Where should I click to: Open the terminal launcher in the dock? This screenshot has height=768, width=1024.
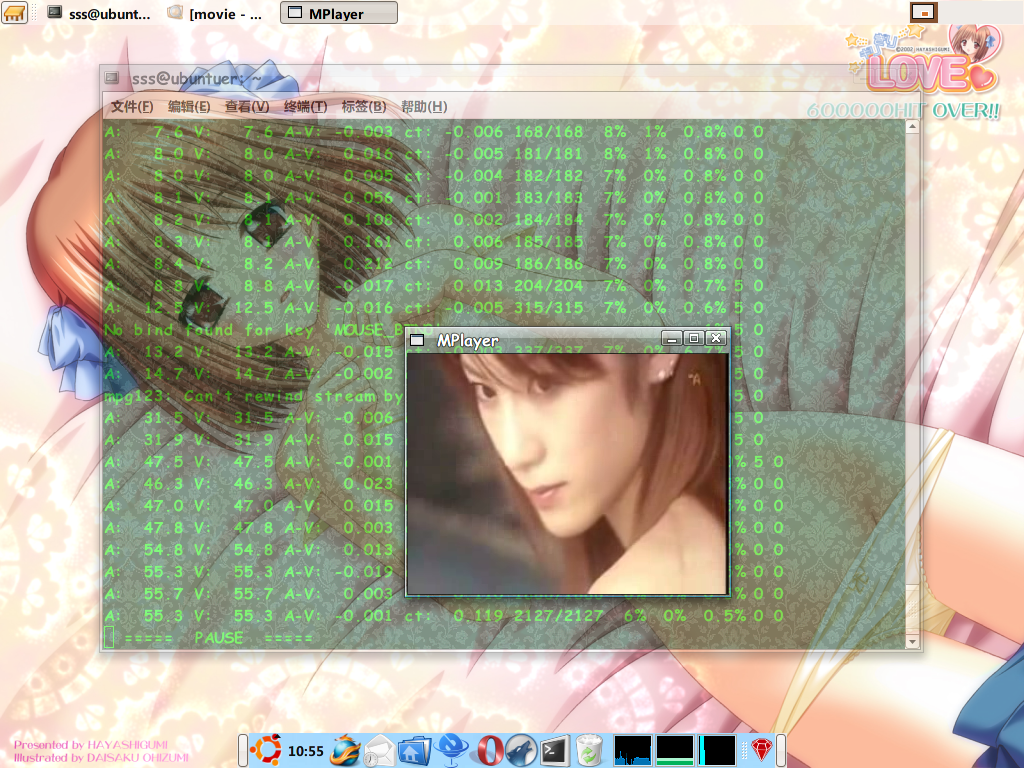554,750
